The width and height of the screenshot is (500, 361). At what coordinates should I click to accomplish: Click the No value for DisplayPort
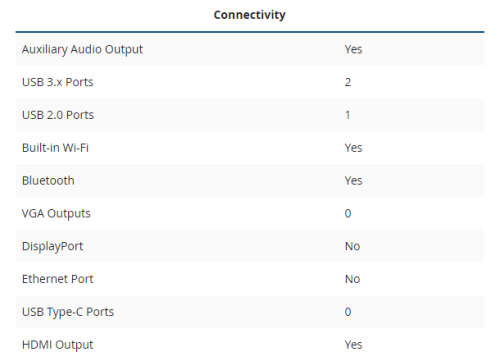pyautogui.click(x=352, y=246)
